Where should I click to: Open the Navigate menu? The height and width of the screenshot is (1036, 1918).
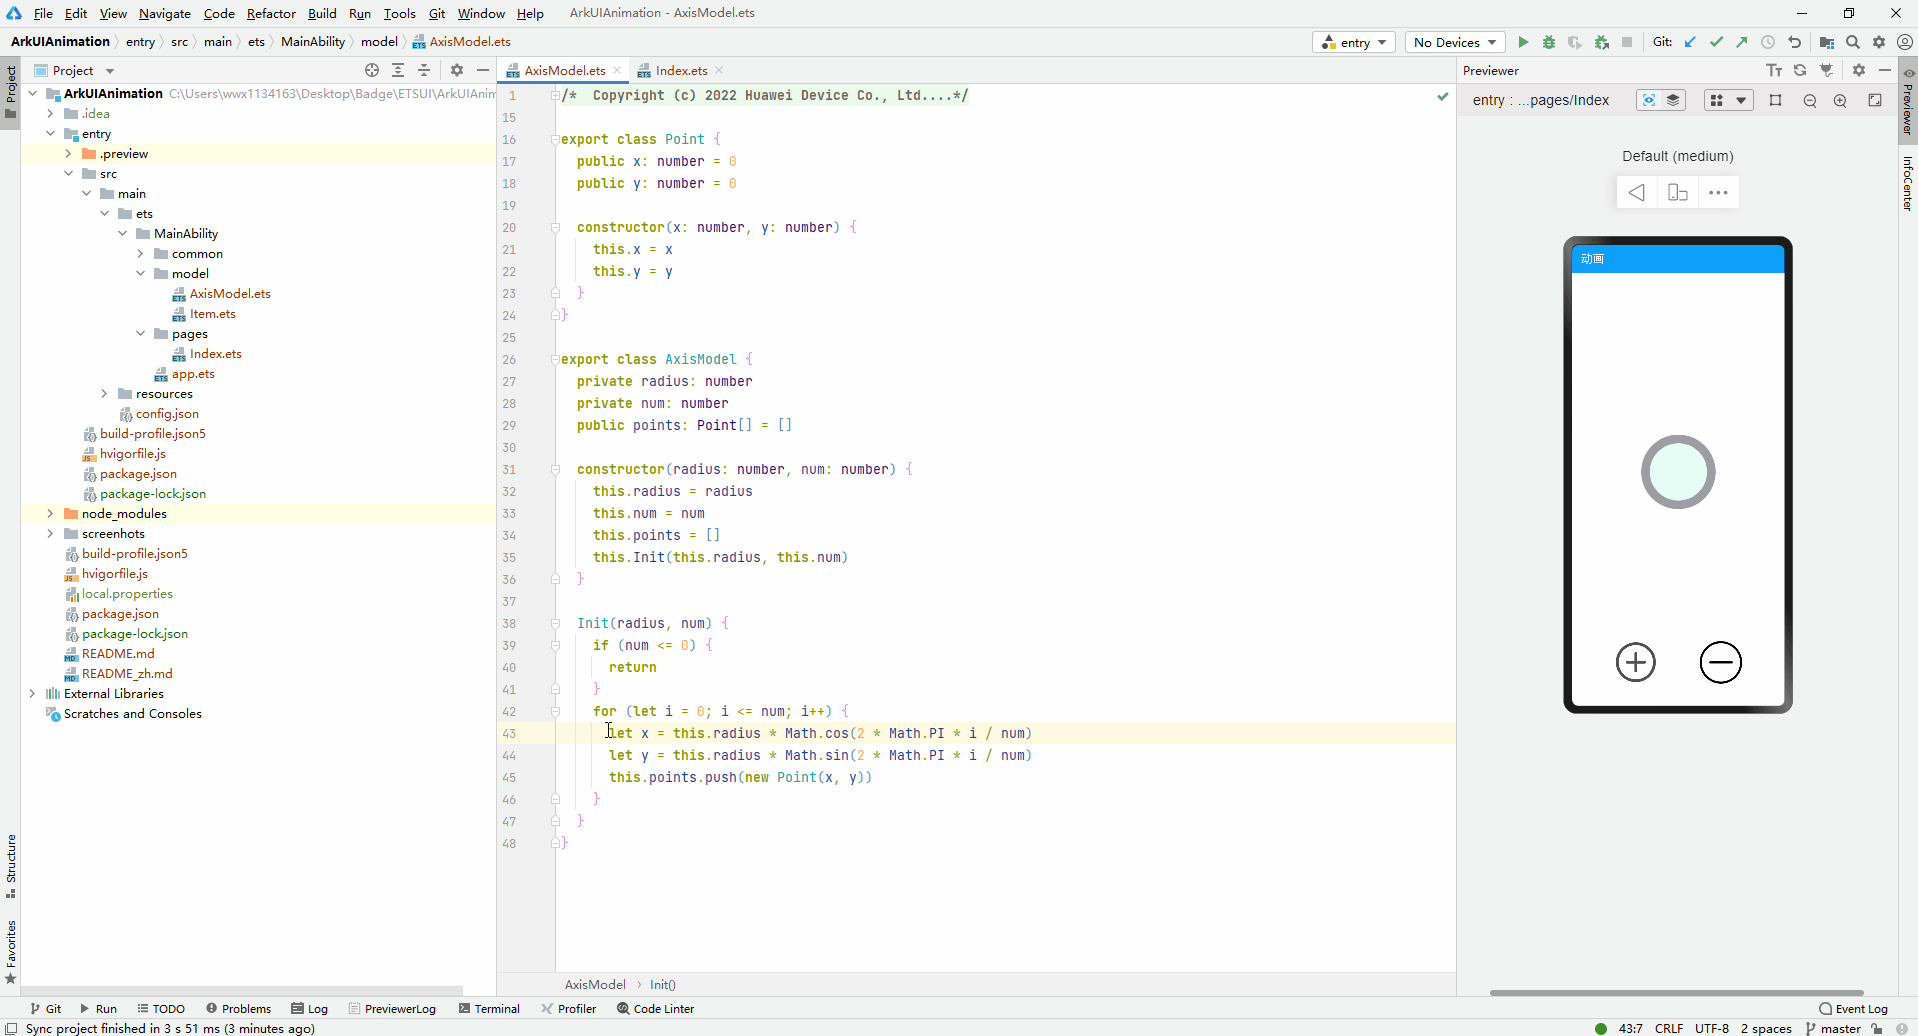pos(165,13)
